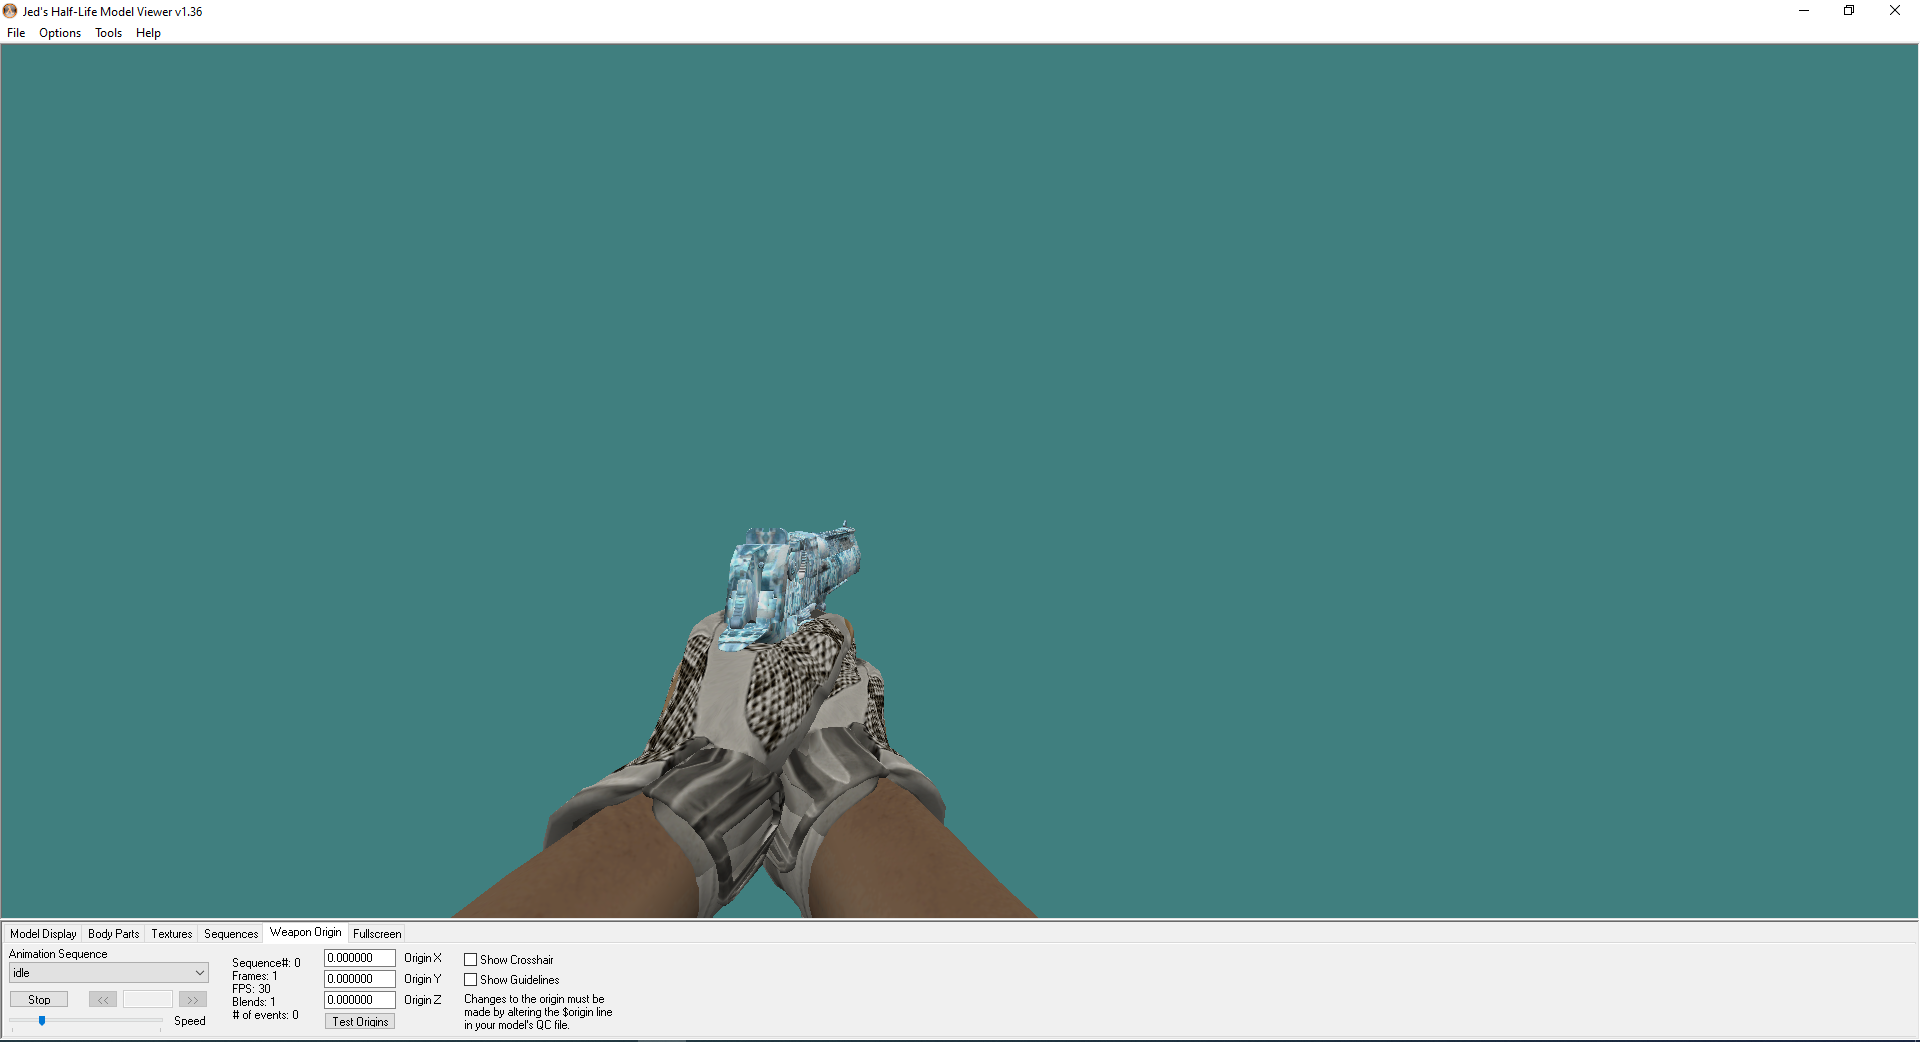Click the Test Origins button
This screenshot has width=1920, height=1042.
(360, 1021)
